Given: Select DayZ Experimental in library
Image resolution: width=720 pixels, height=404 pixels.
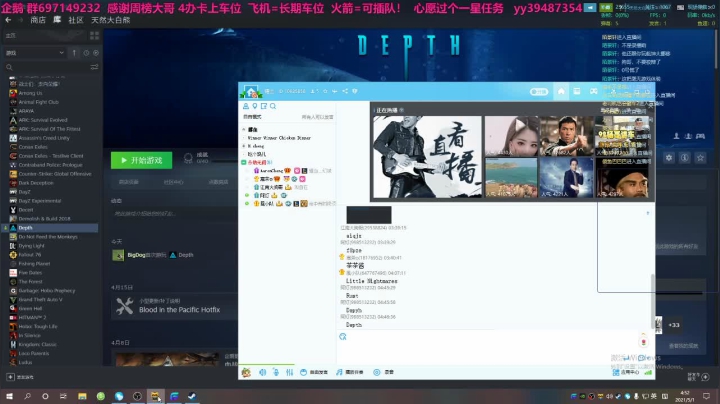Looking at the screenshot, I should (x=40, y=201).
